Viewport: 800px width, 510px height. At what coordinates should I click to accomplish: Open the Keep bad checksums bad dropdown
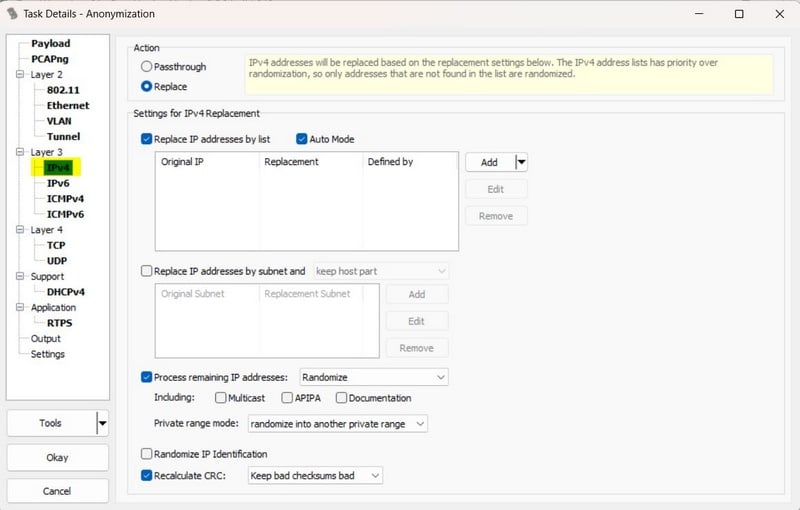pos(315,476)
